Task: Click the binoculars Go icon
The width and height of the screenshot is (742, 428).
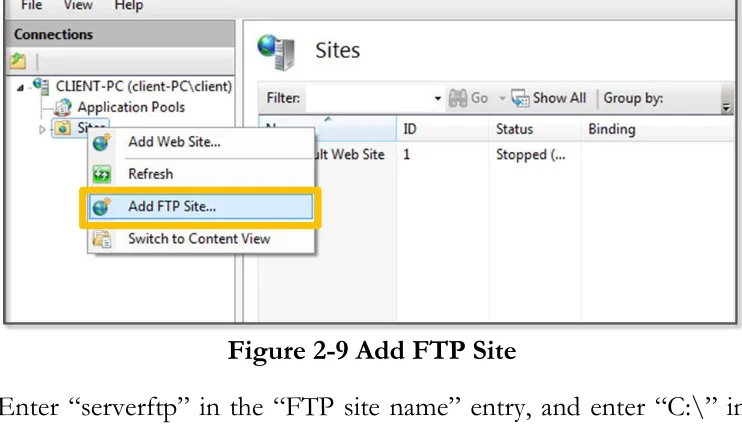Action: tap(458, 98)
